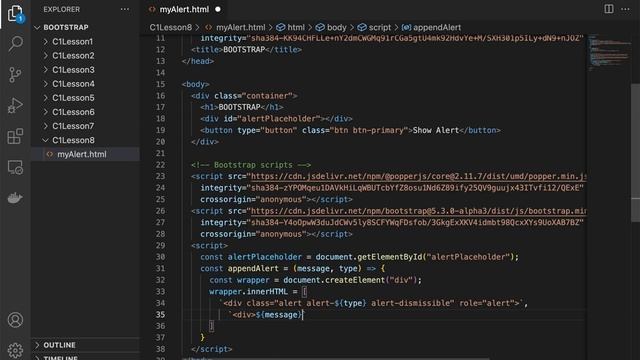Open the popper.min.js CDN link
Screen dimensions: 640x360
coord(418,176)
